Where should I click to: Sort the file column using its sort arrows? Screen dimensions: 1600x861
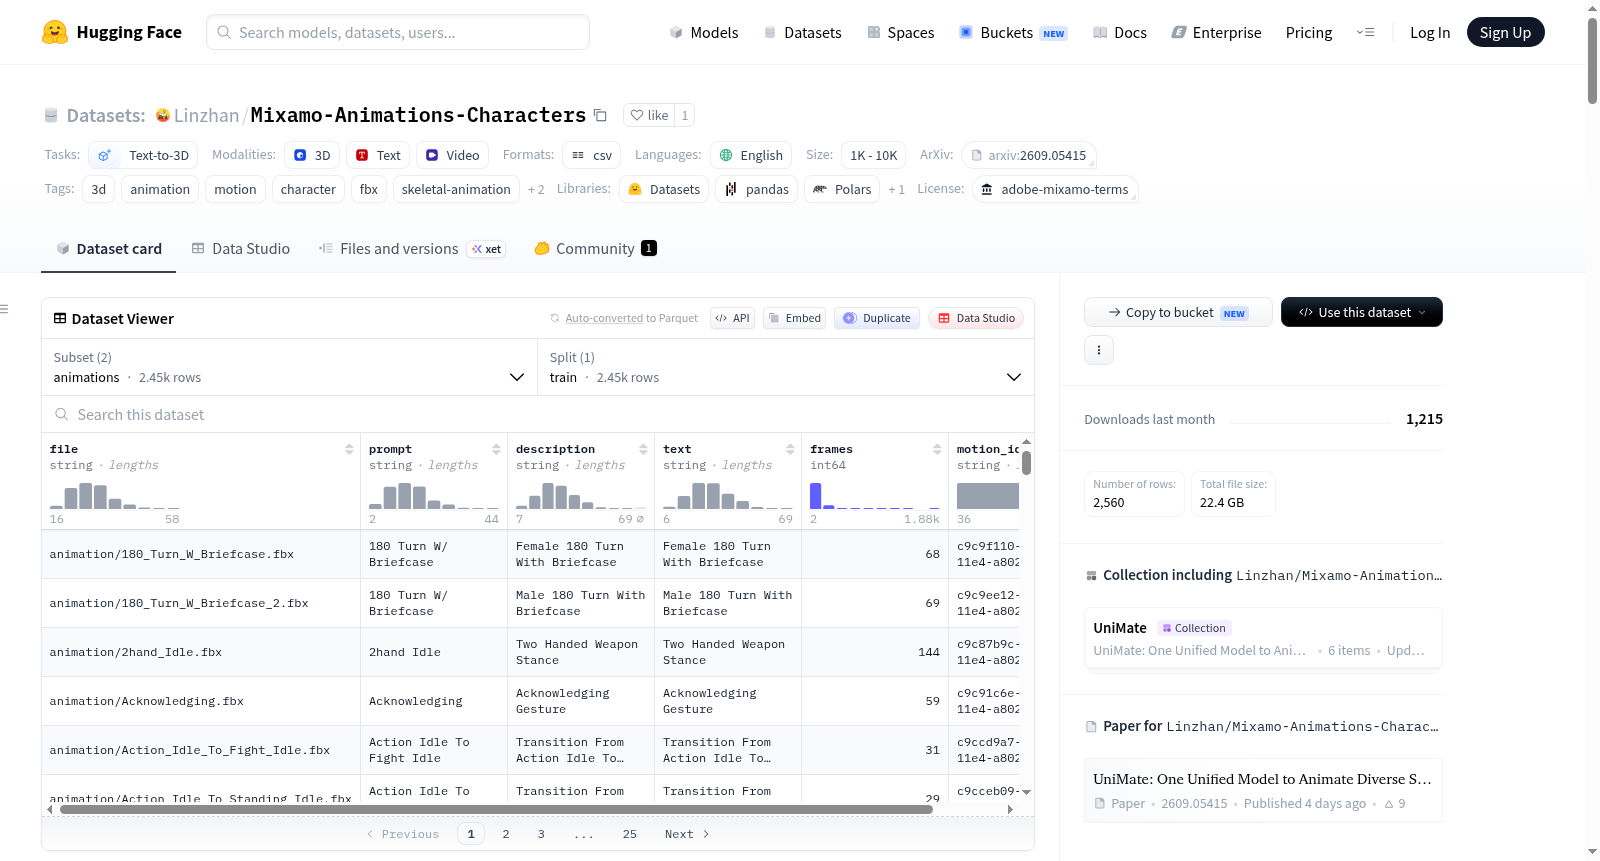point(349,449)
